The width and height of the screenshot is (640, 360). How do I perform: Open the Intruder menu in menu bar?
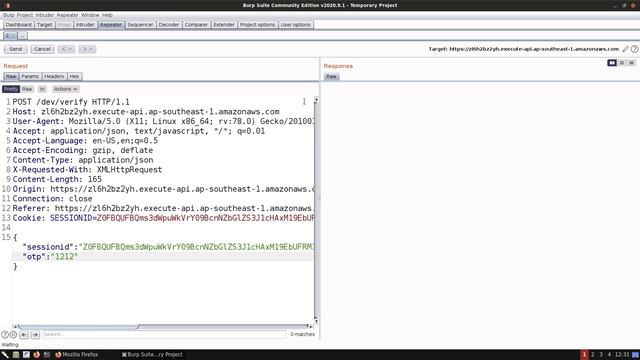pos(45,15)
